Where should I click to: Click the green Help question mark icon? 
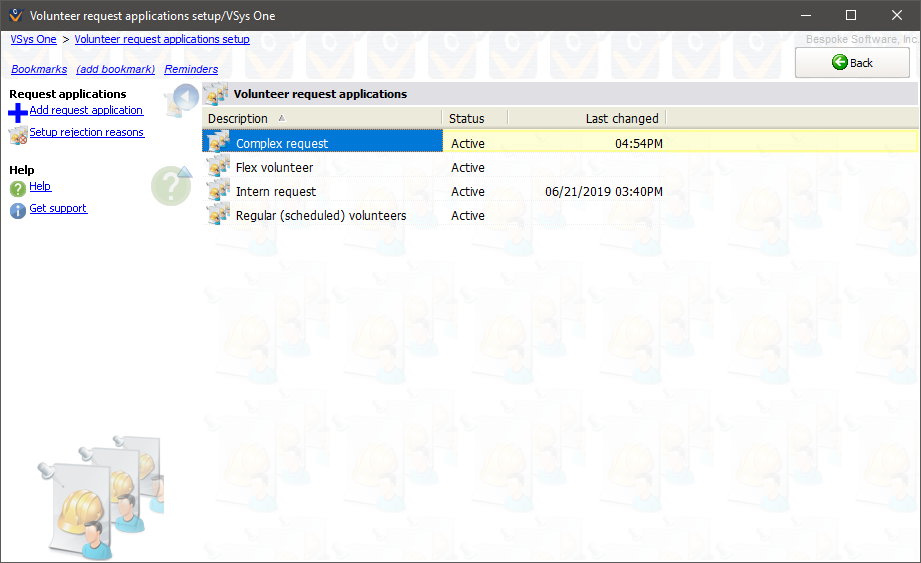coord(18,188)
